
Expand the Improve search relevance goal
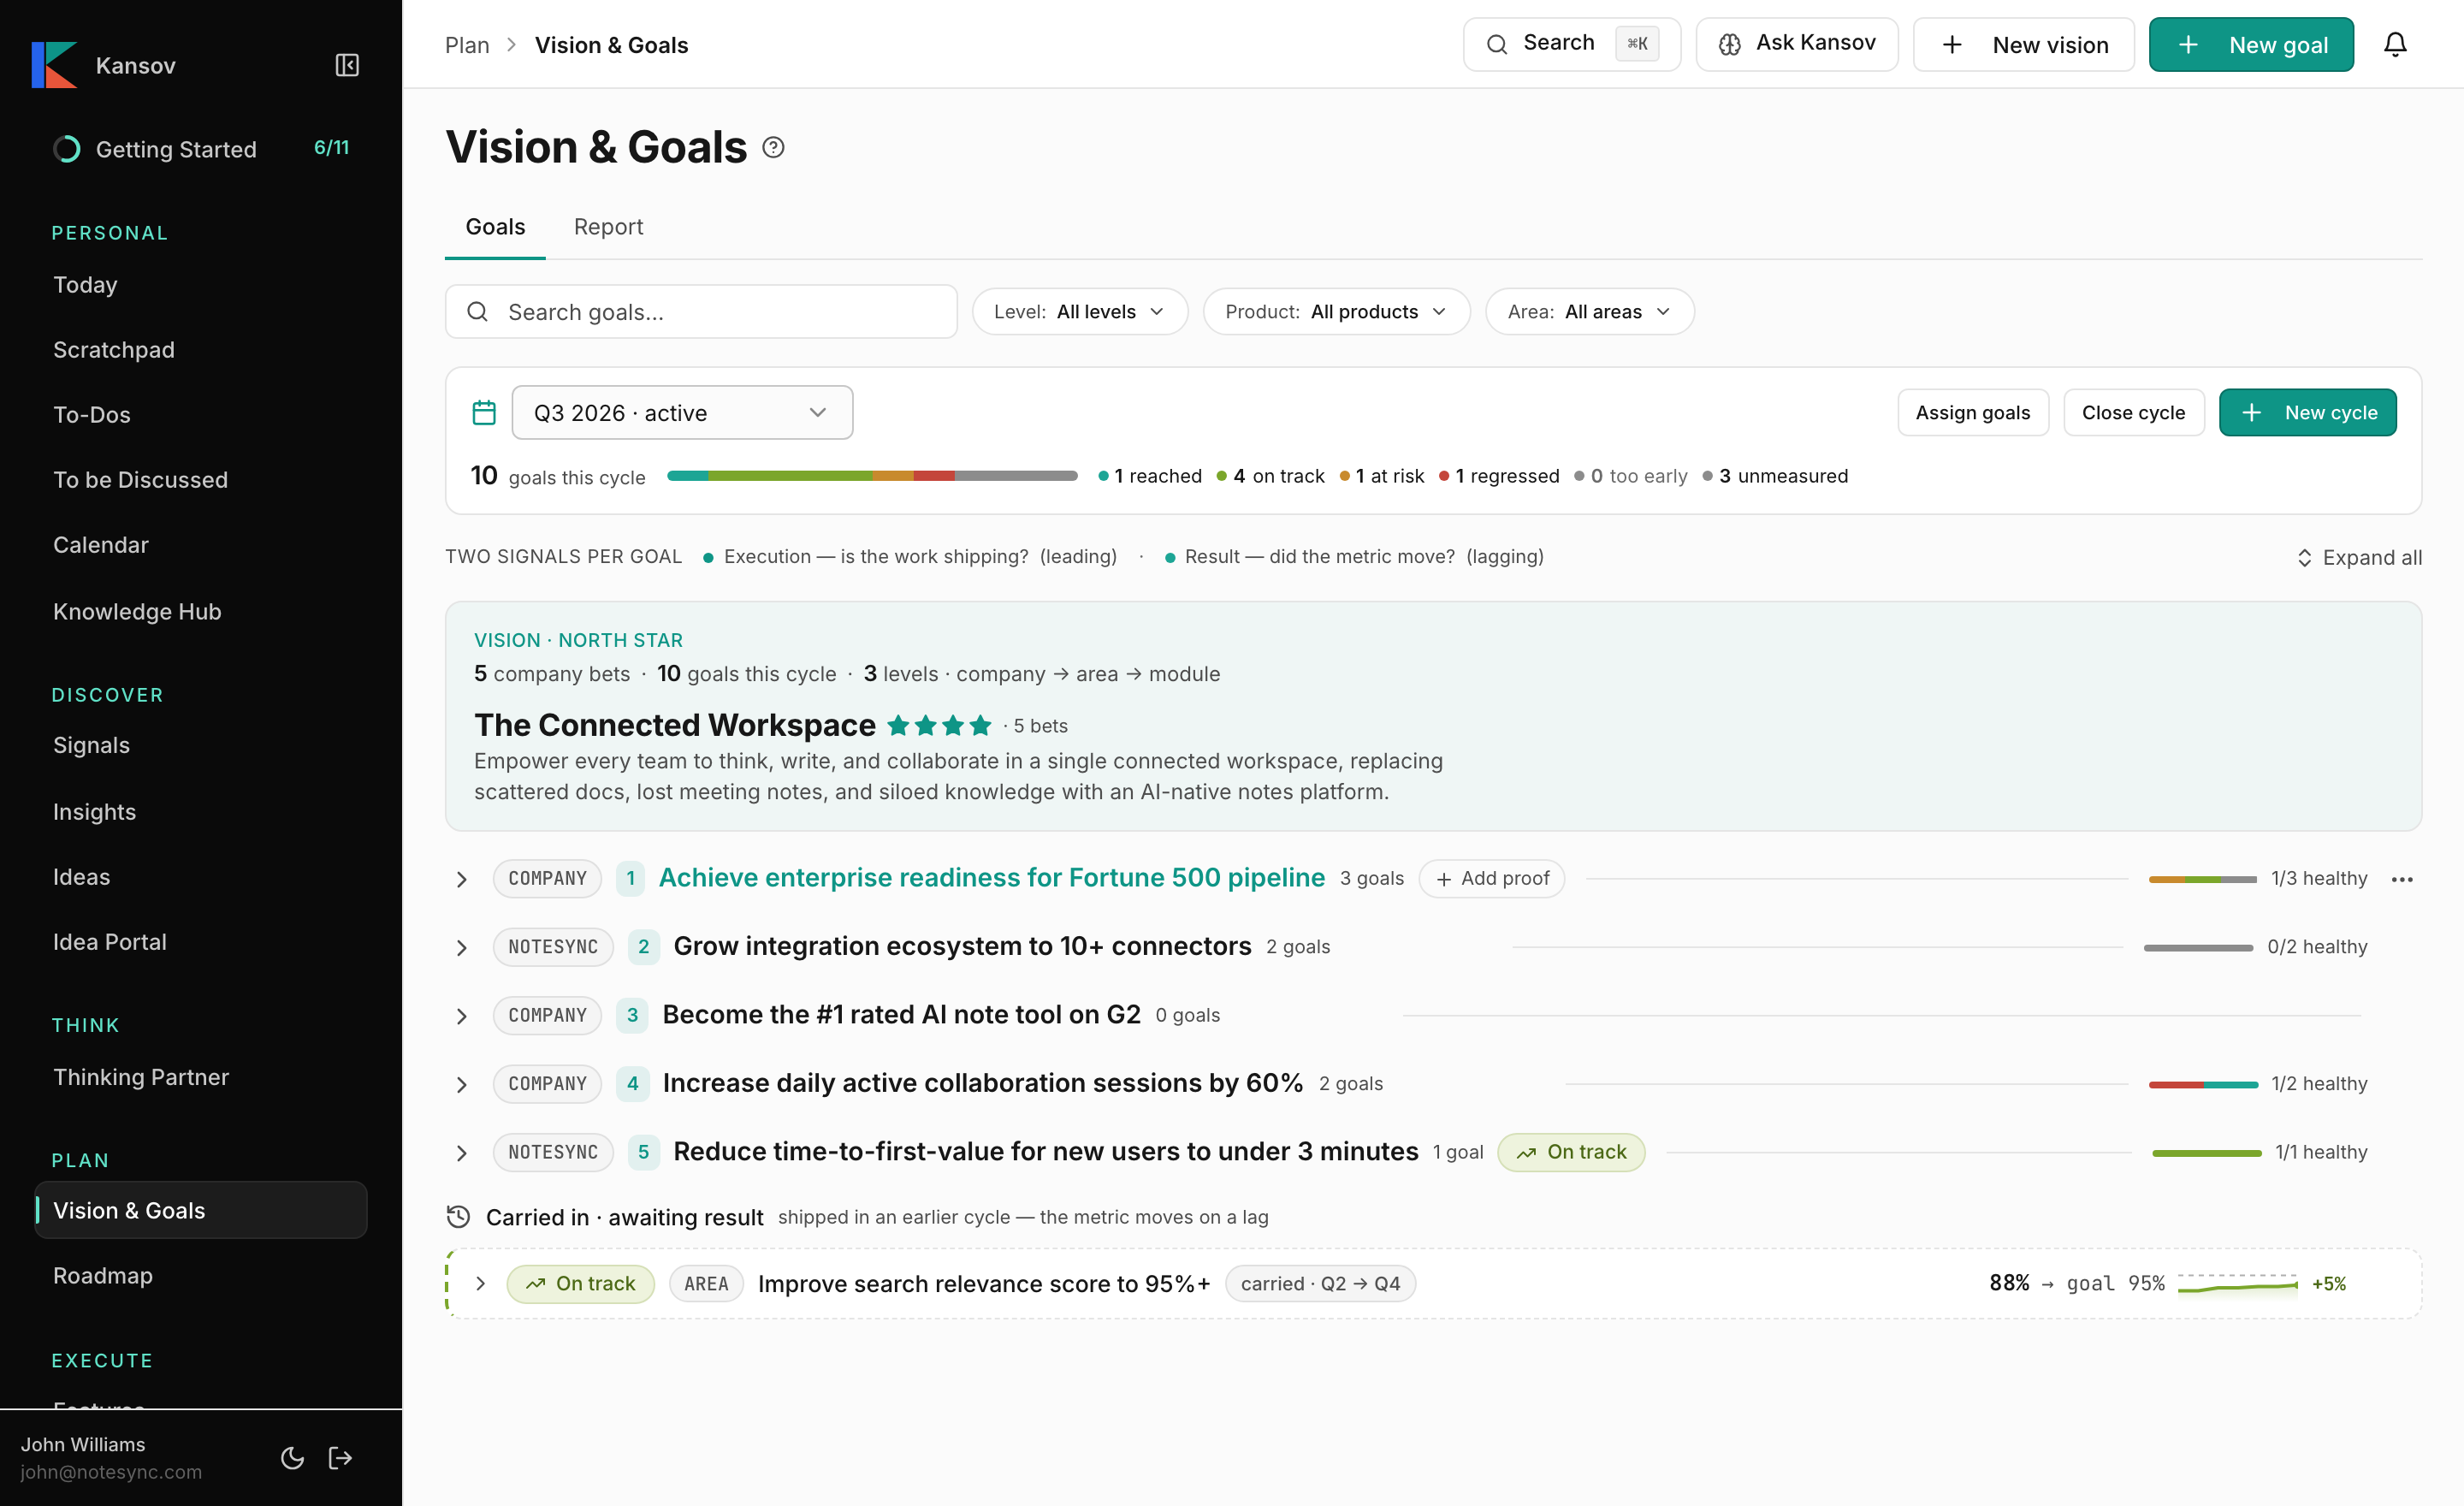481,1283
